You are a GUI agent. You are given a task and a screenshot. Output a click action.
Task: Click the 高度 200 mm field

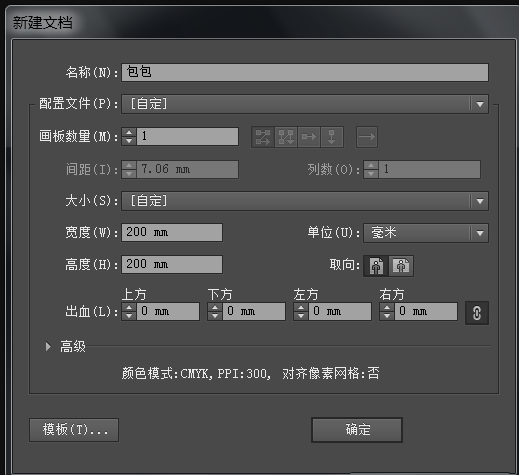172,264
